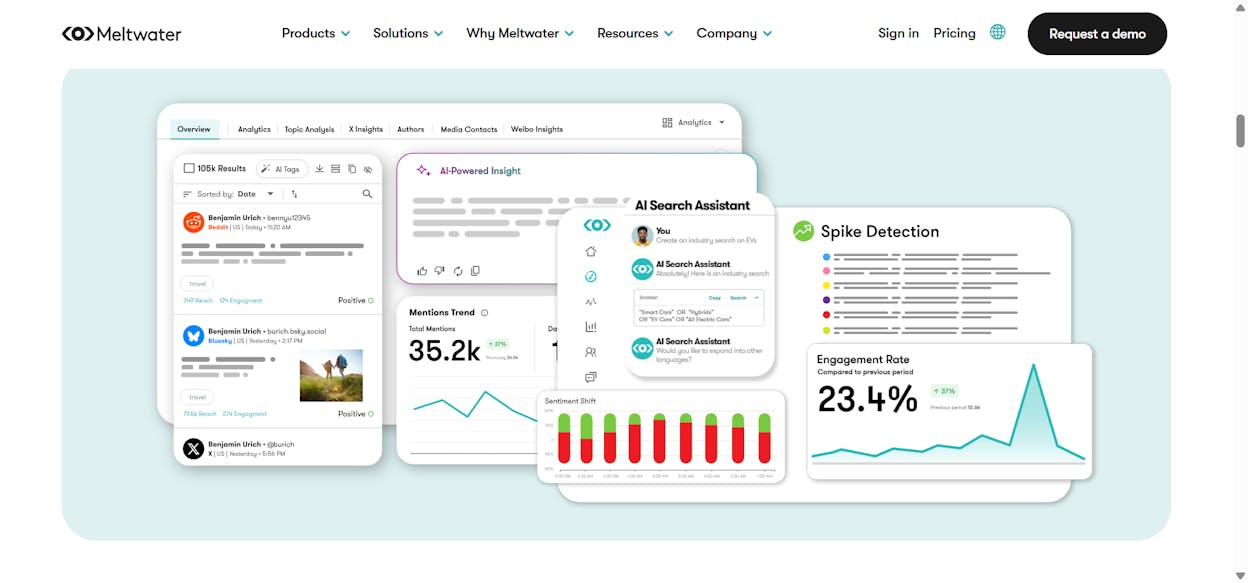
Task: Open the Analytics dropdown in dashboard
Action: tap(693, 122)
